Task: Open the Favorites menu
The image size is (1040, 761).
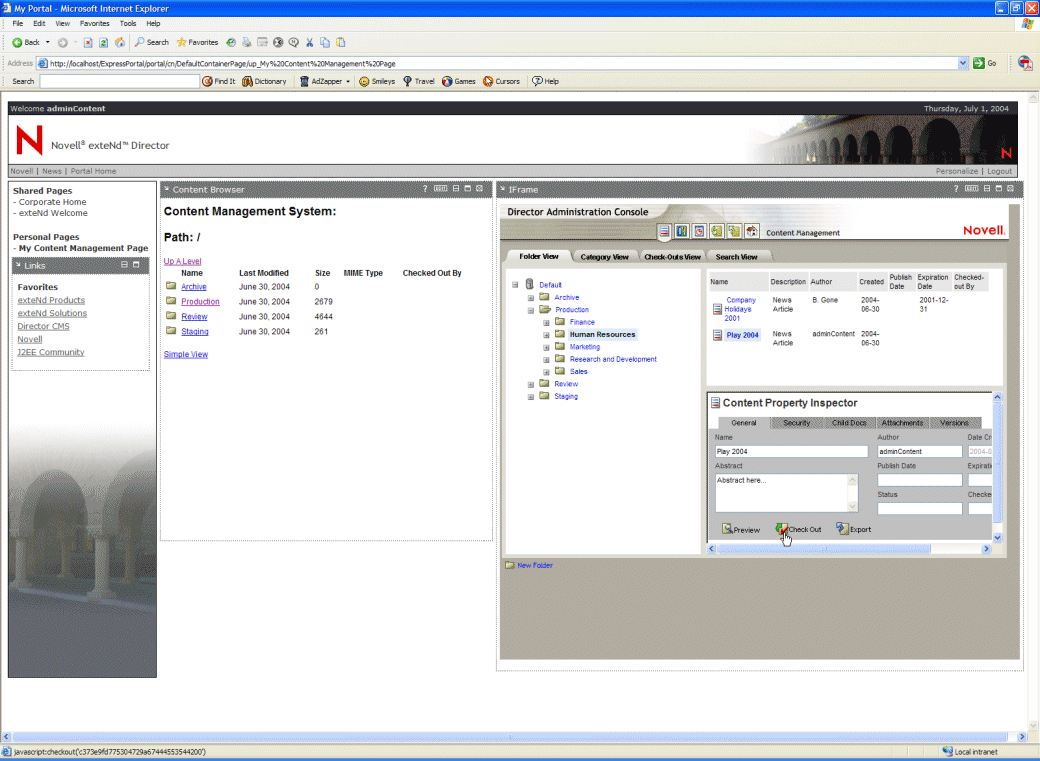Action: (95, 23)
